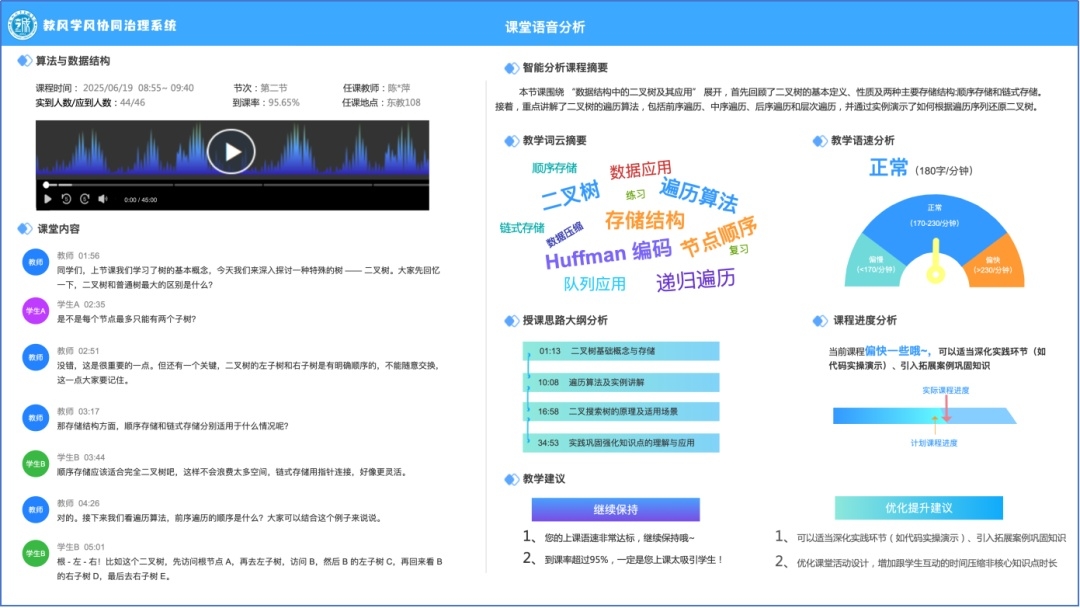Click the first 教师 avatar at 01:56
This screenshot has height=608, width=1080.
(35, 262)
